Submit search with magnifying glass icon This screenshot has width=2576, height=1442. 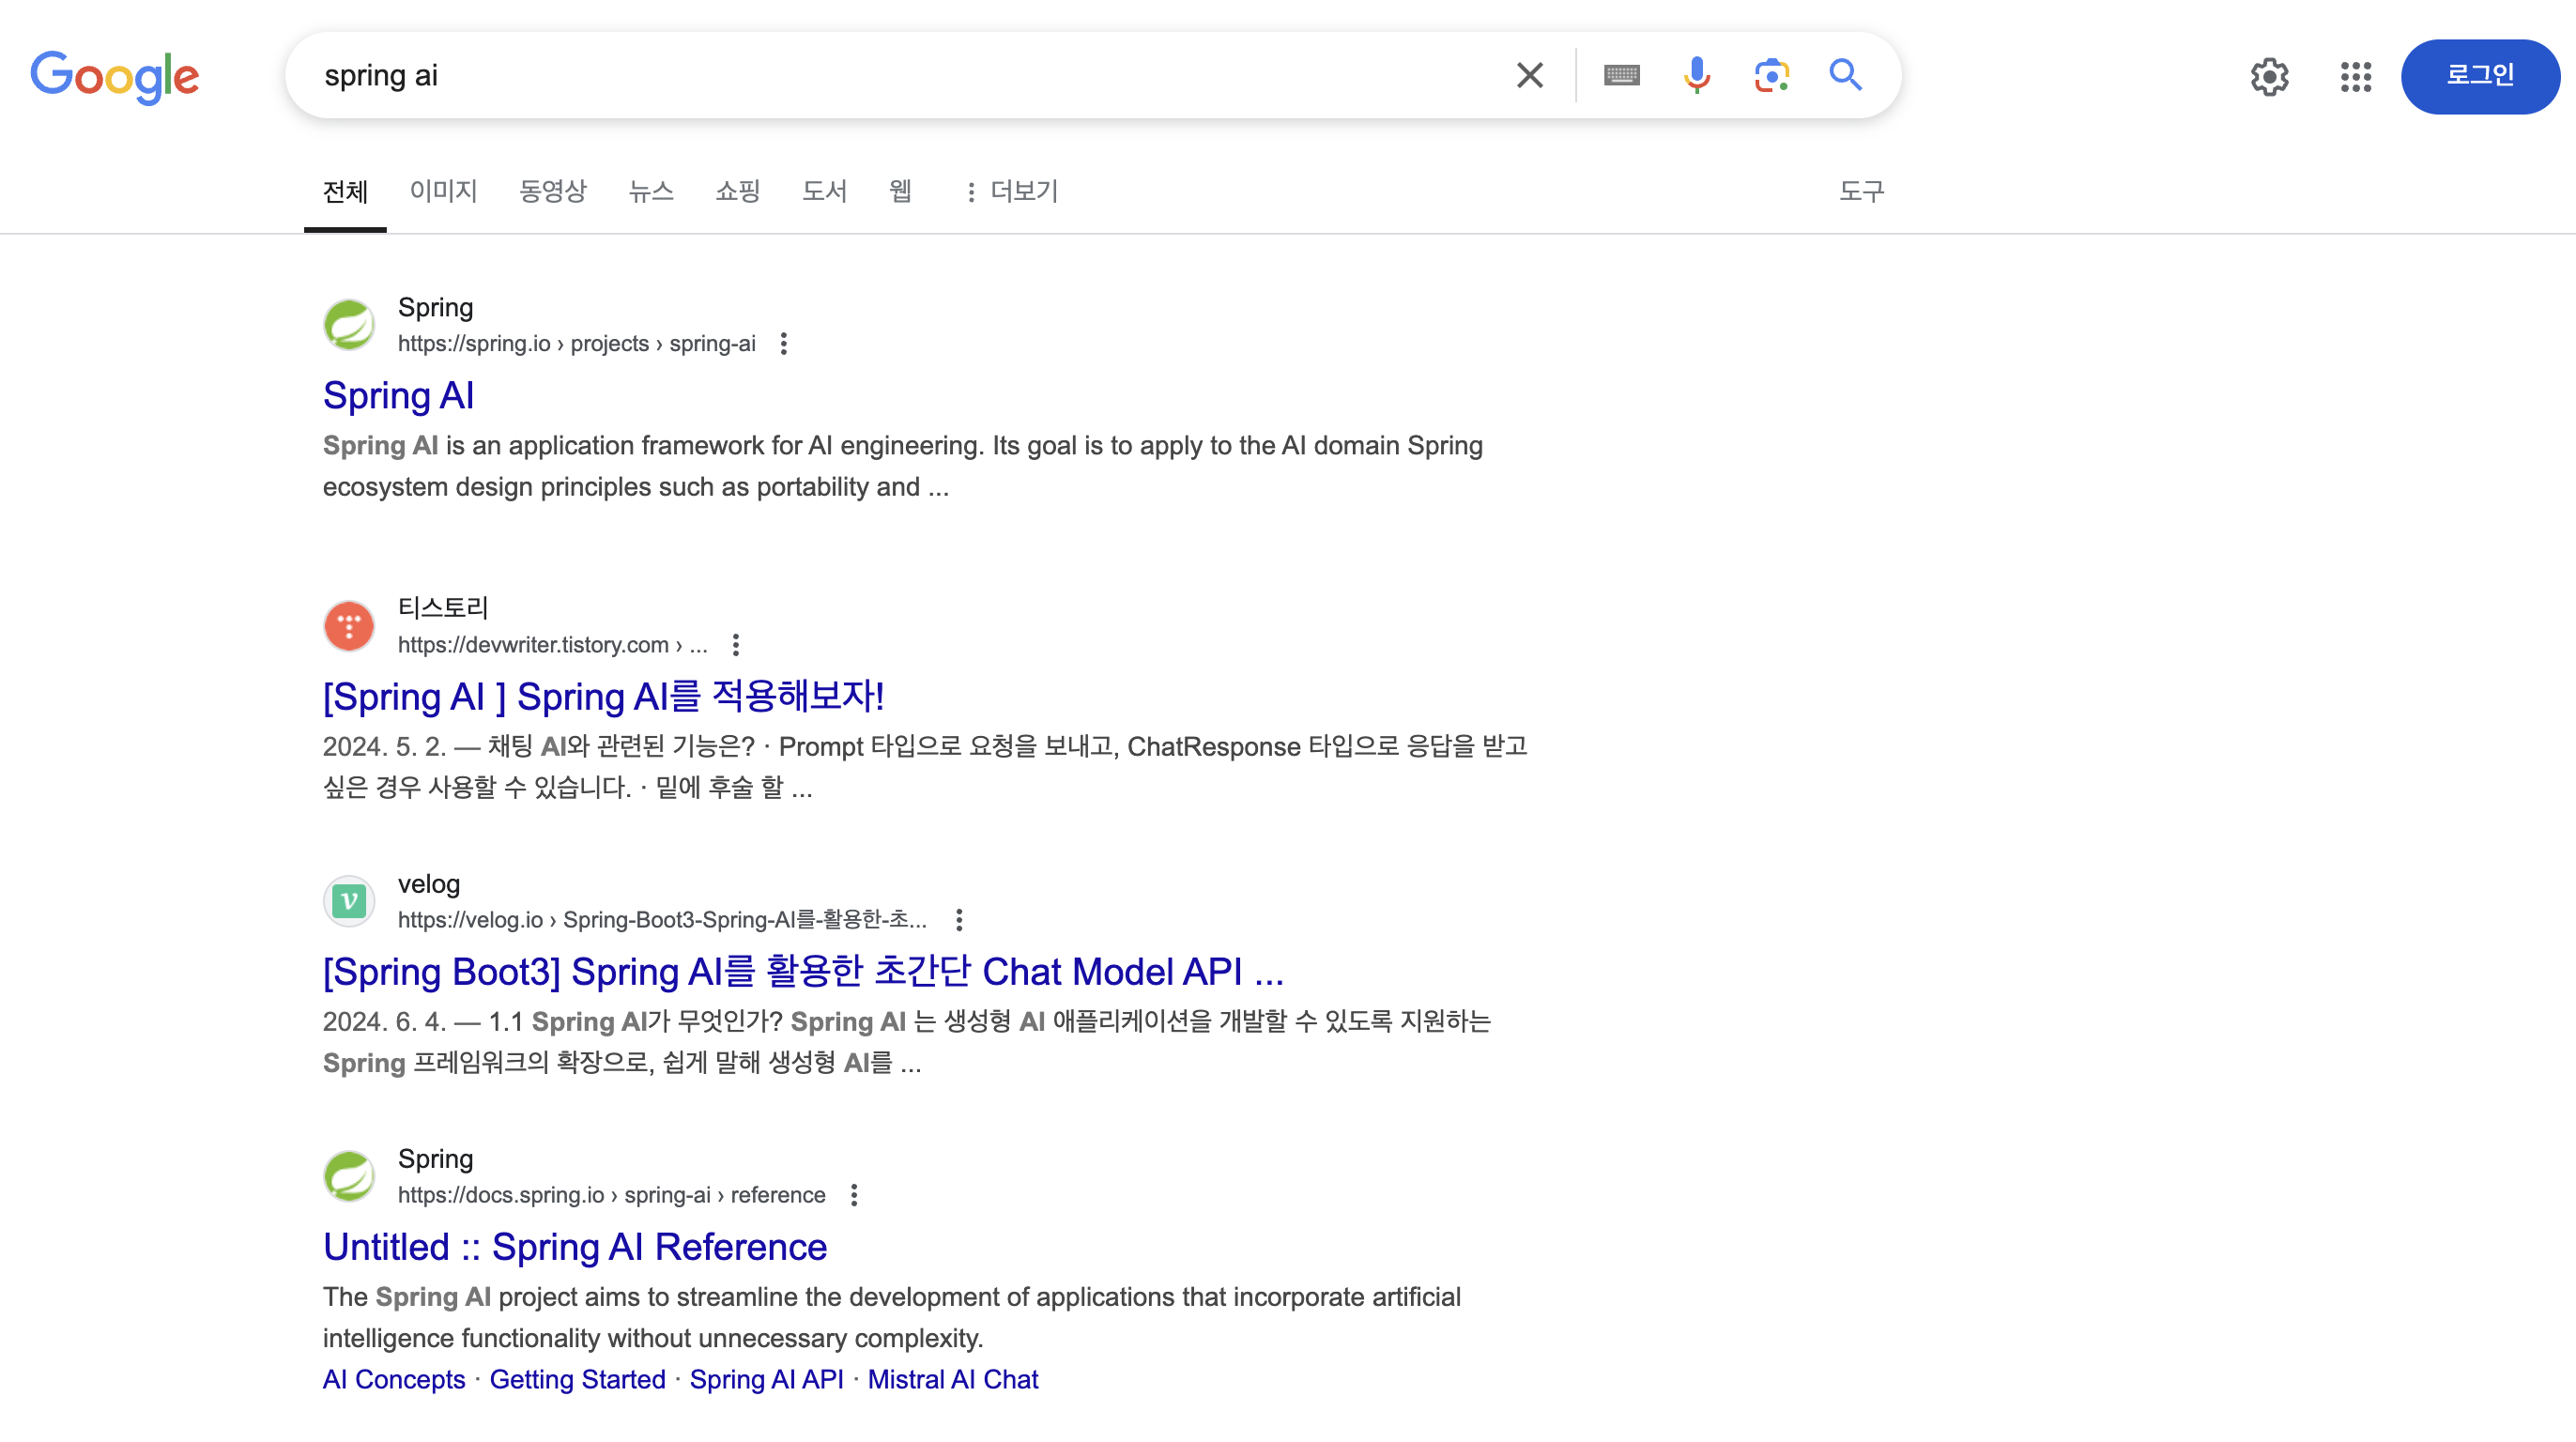(1845, 75)
